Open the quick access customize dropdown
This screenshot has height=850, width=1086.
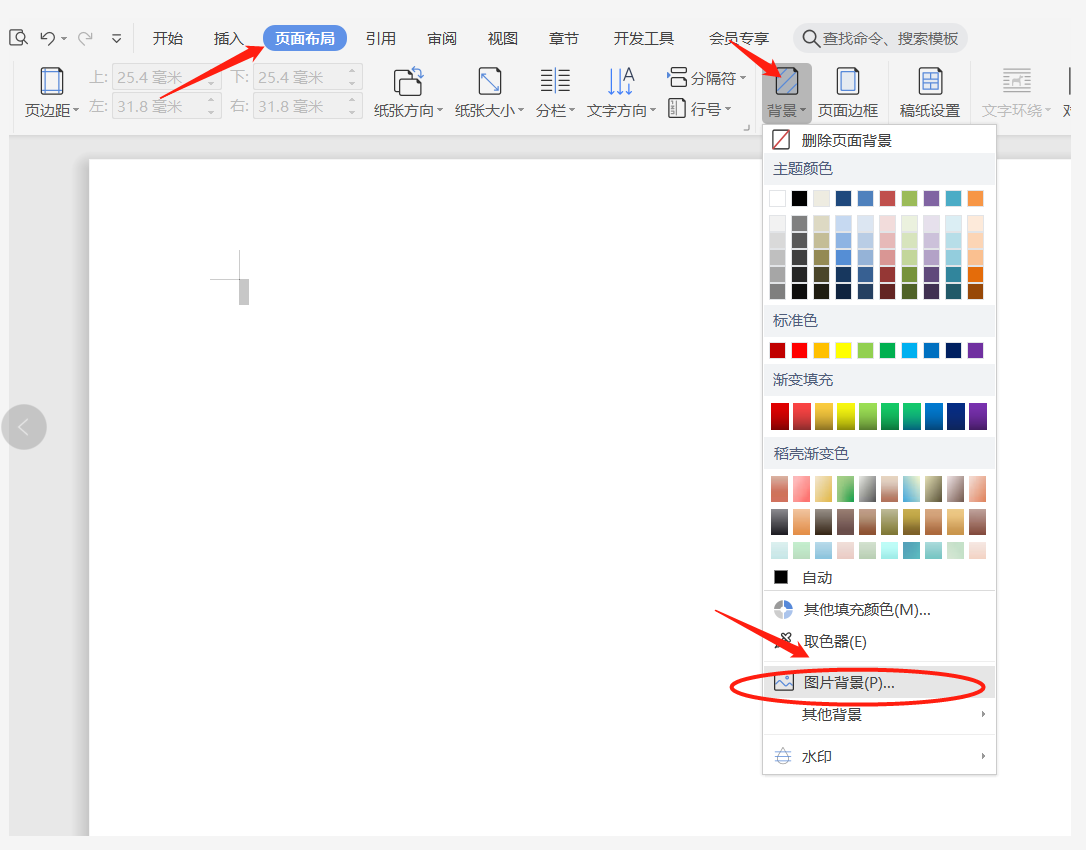coord(116,39)
